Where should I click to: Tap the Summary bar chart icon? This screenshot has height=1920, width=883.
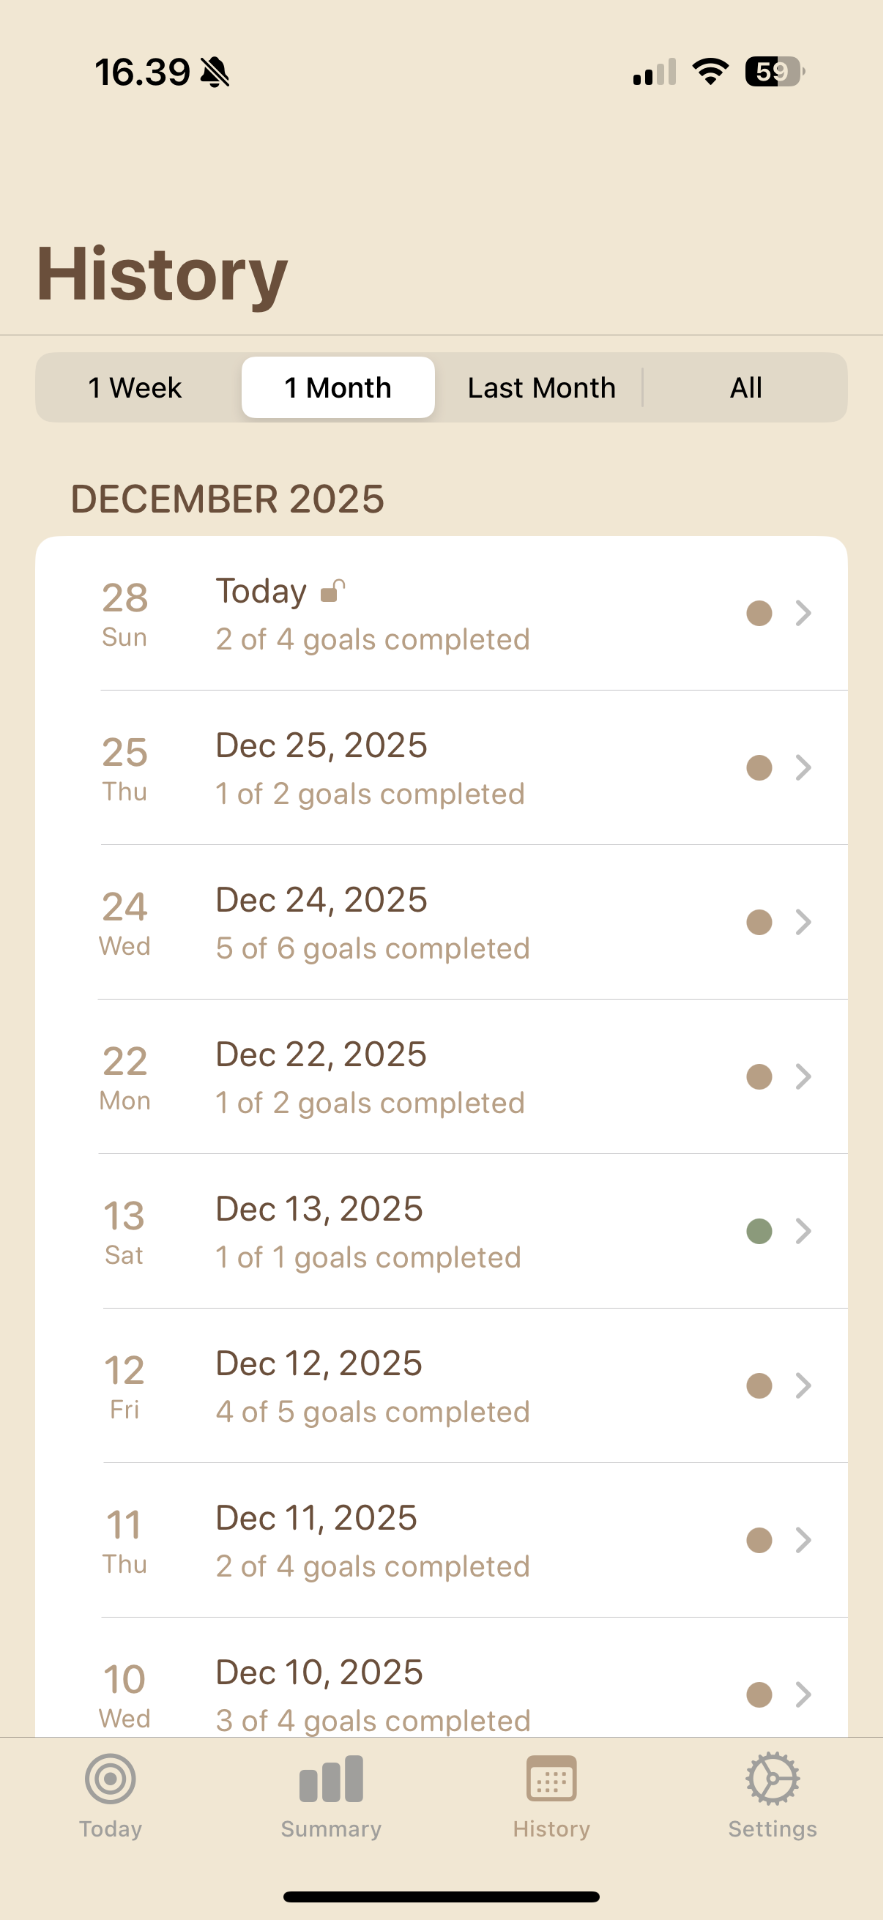(331, 1780)
